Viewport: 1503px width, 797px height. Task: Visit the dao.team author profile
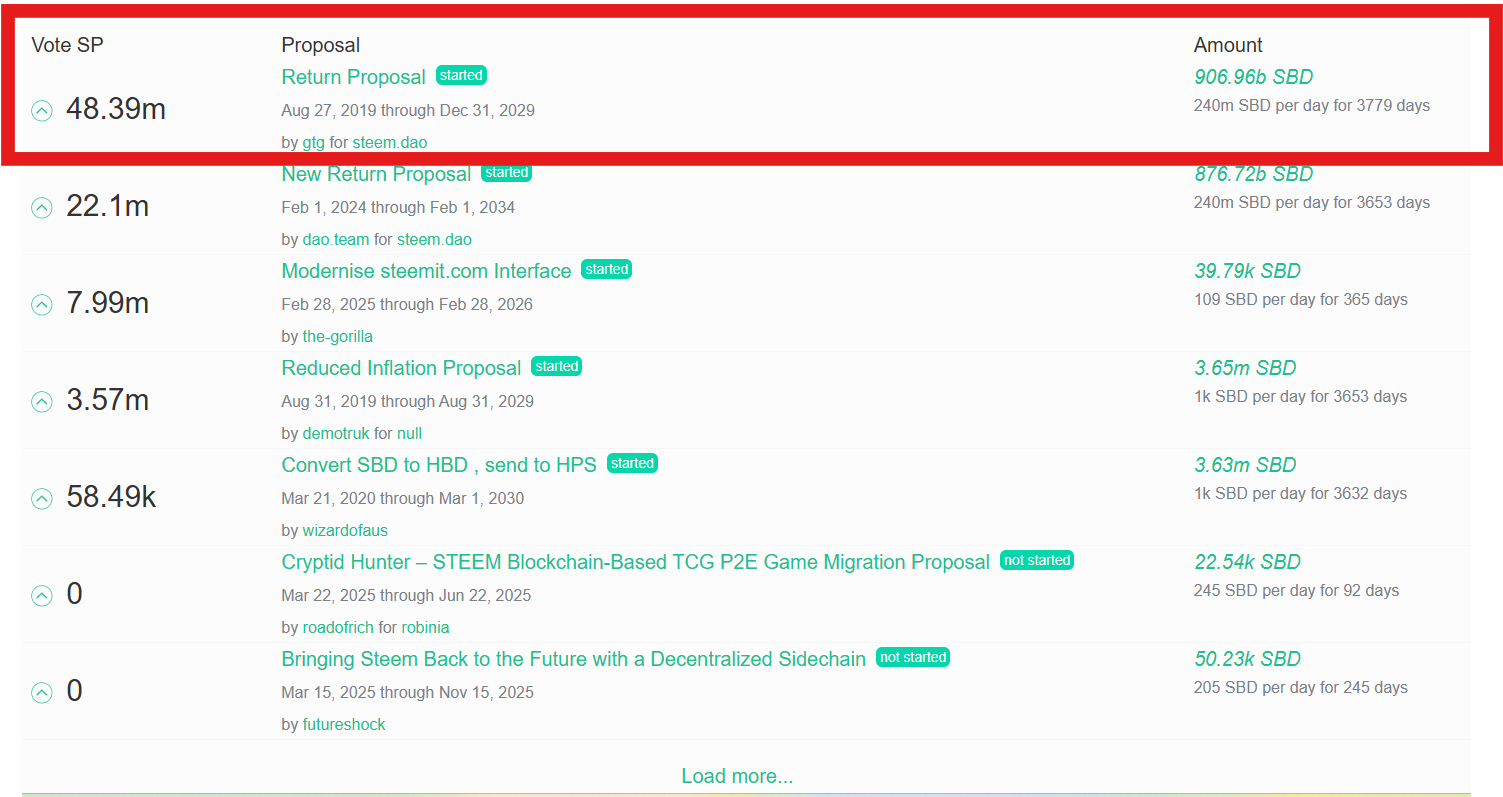coord(336,239)
